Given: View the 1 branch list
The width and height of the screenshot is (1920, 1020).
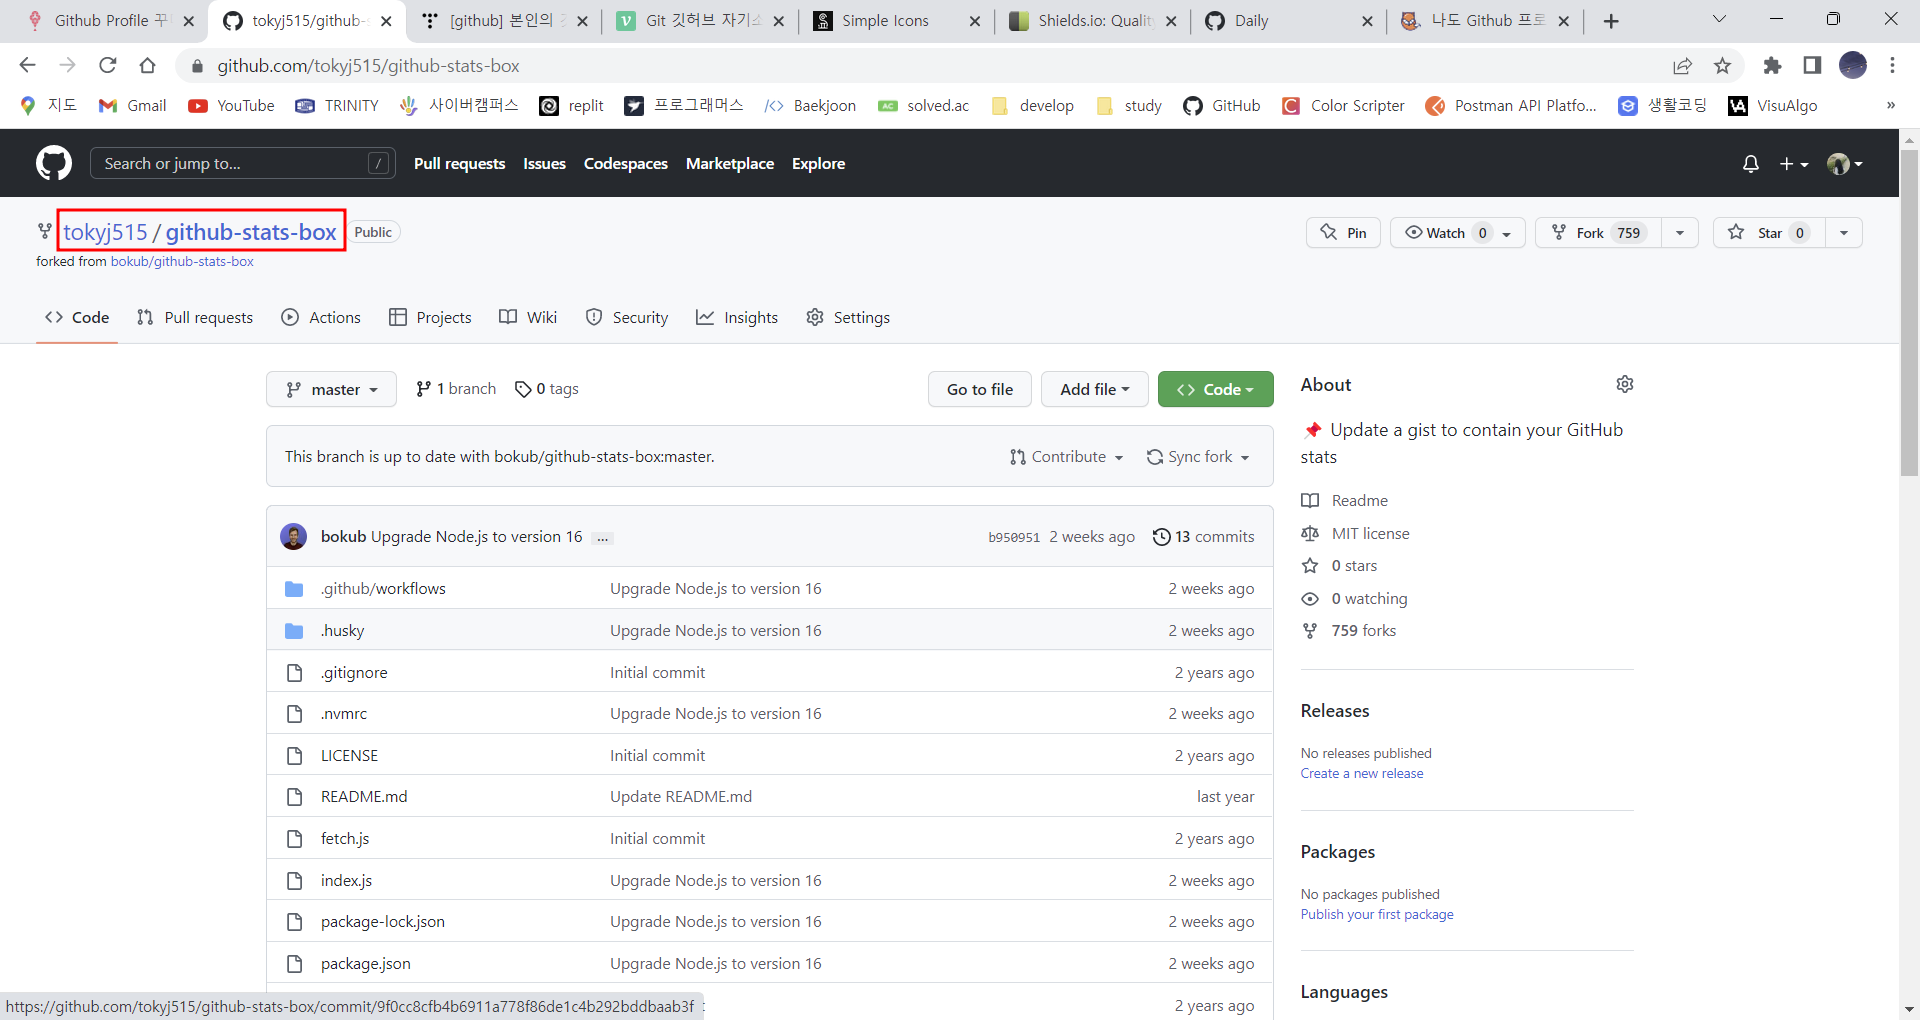Looking at the screenshot, I should click(x=456, y=389).
